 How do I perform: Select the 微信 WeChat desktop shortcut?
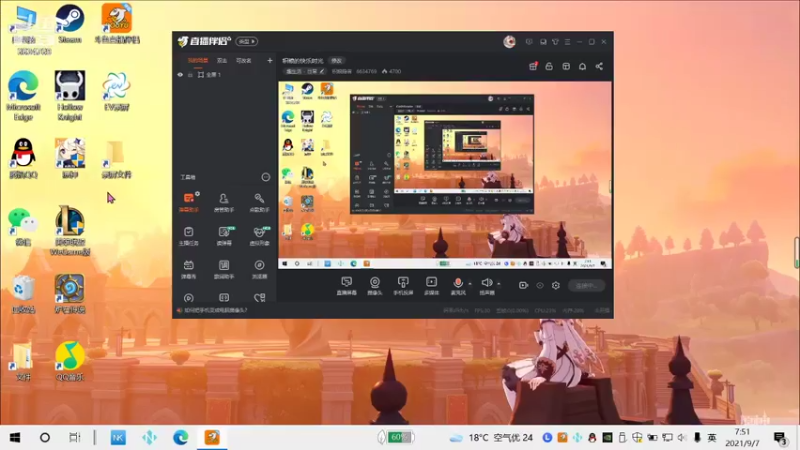pyautogui.click(x=23, y=228)
